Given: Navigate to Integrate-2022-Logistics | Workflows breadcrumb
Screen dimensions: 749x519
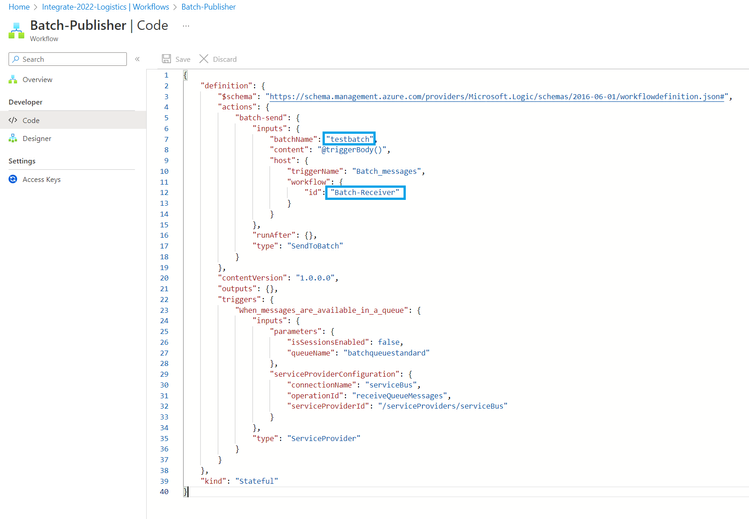Looking at the screenshot, I should click(x=105, y=7).
